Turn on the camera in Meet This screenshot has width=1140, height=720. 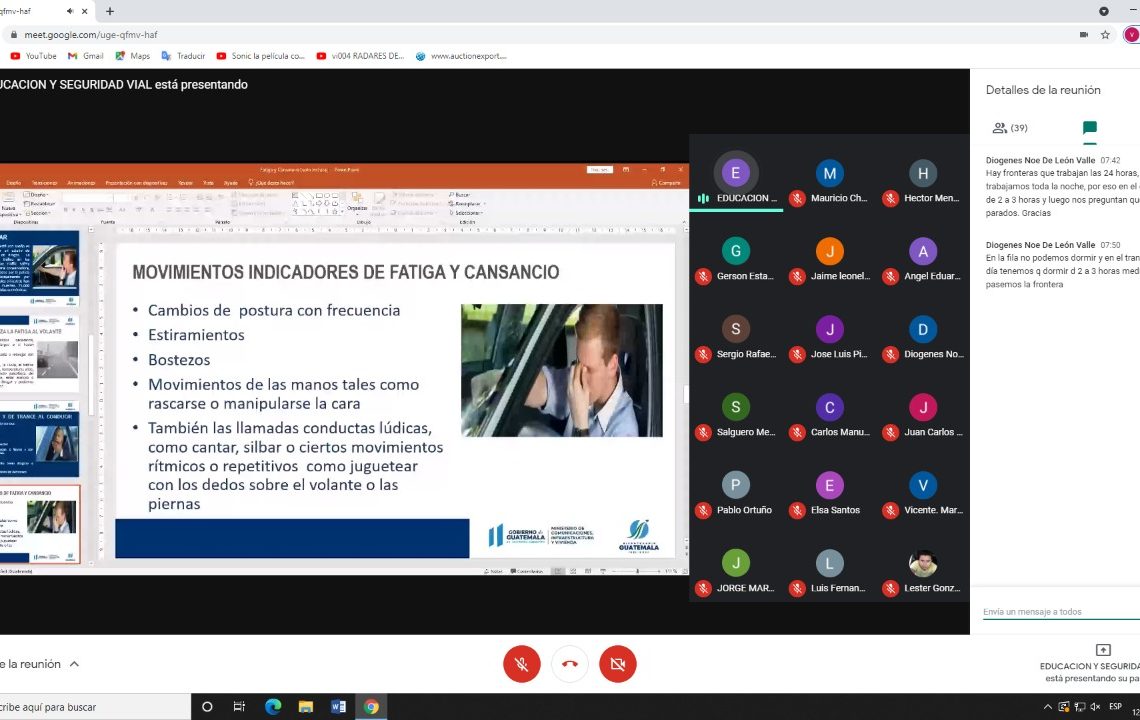pos(618,664)
